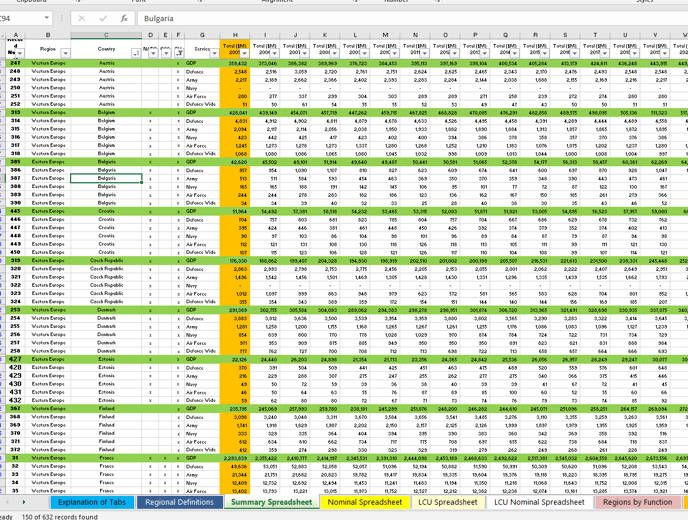The width and height of the screenshot is (688, 520).
Task: Open the column N Total ($M) filter dropdown
Action: (425, 54)
